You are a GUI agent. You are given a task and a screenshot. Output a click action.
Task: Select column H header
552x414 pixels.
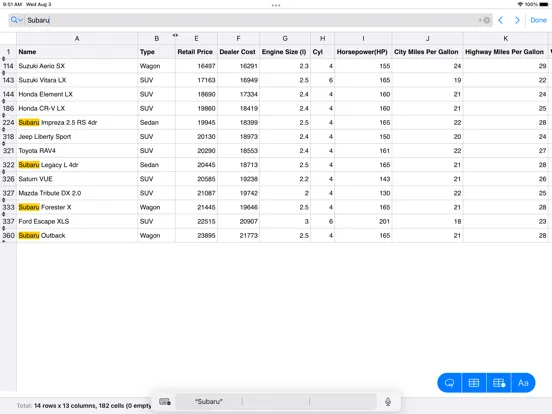(x=322, y=38)
